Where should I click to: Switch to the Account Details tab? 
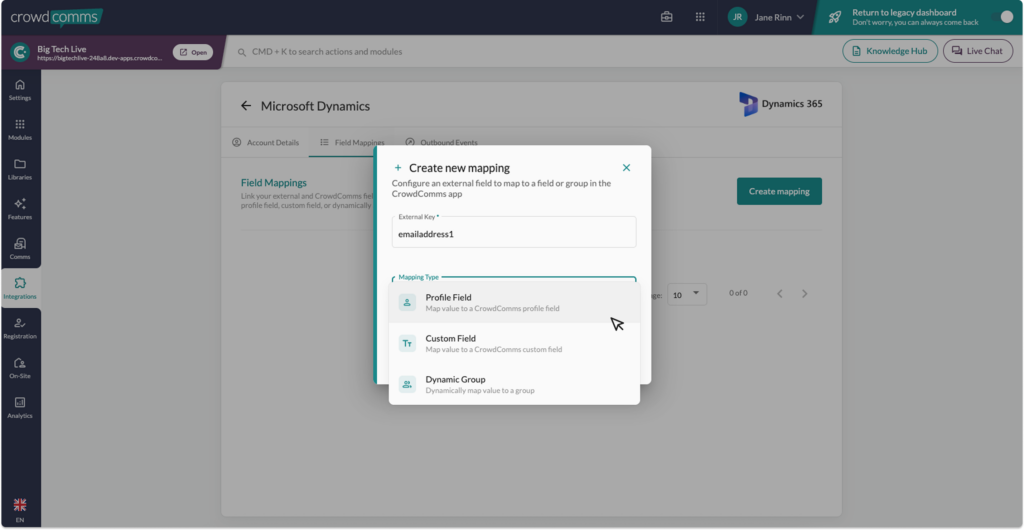click(x=265, y=143)
